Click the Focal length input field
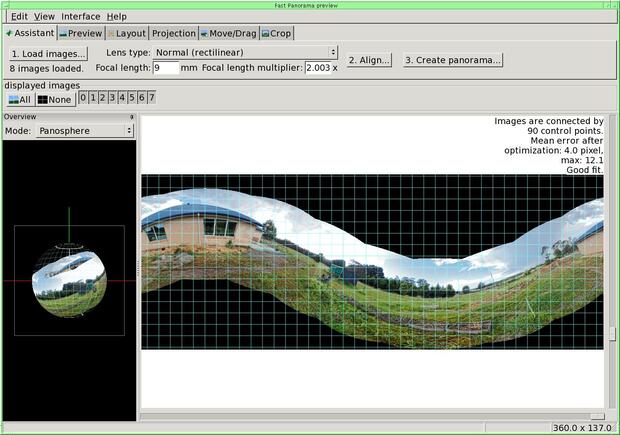This screenshot has width=620, height=435. (166, 68)
